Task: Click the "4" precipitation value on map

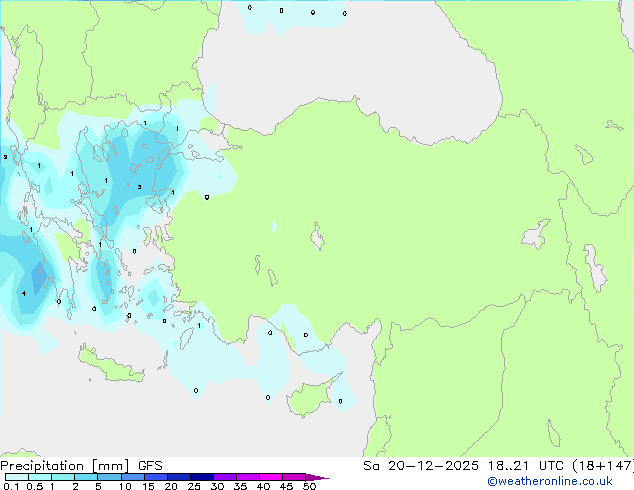Action: tap(24, 293)
